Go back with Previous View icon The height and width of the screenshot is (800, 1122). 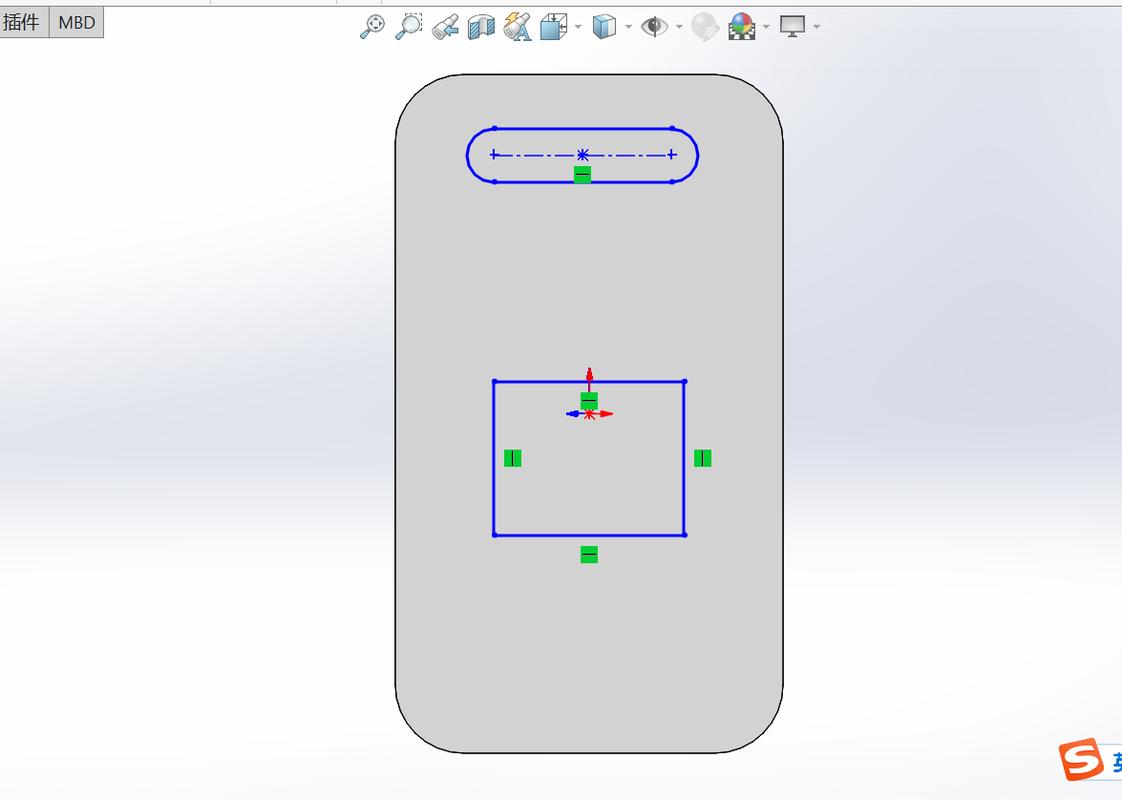[x=445, y=27]
